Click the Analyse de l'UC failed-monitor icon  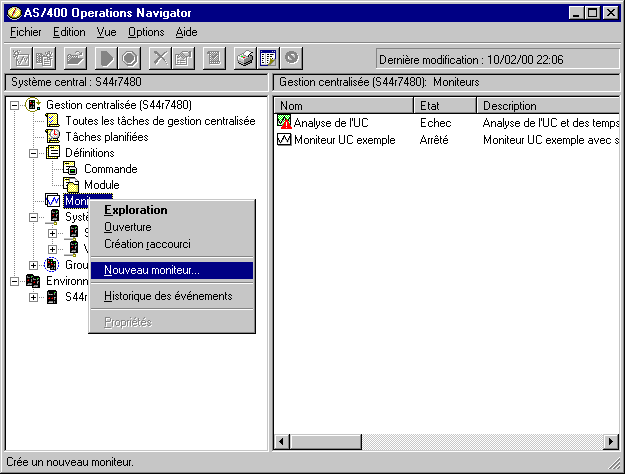coord(284,122)
